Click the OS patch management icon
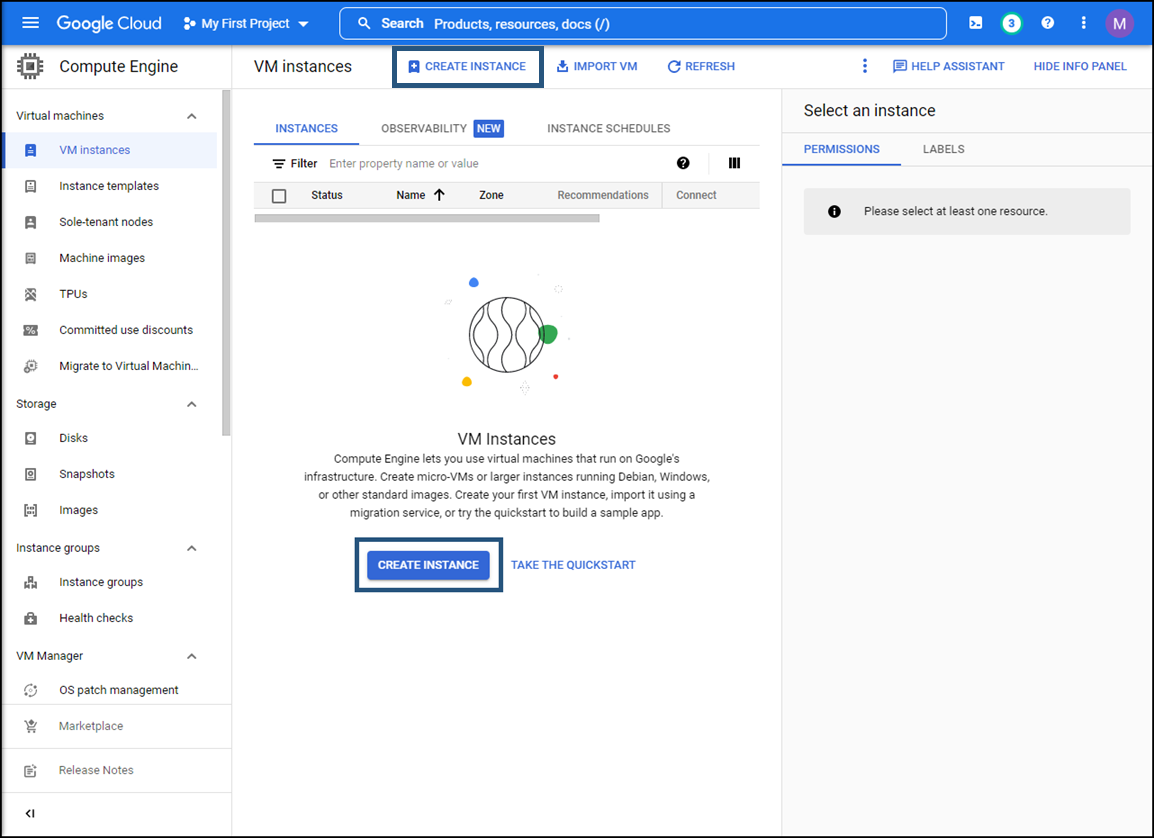 30,691
